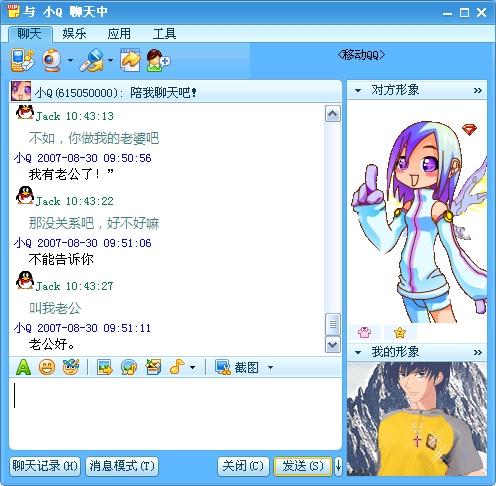Open font settings with green A icon
The image size is (496, 486).
coord(23,367)
